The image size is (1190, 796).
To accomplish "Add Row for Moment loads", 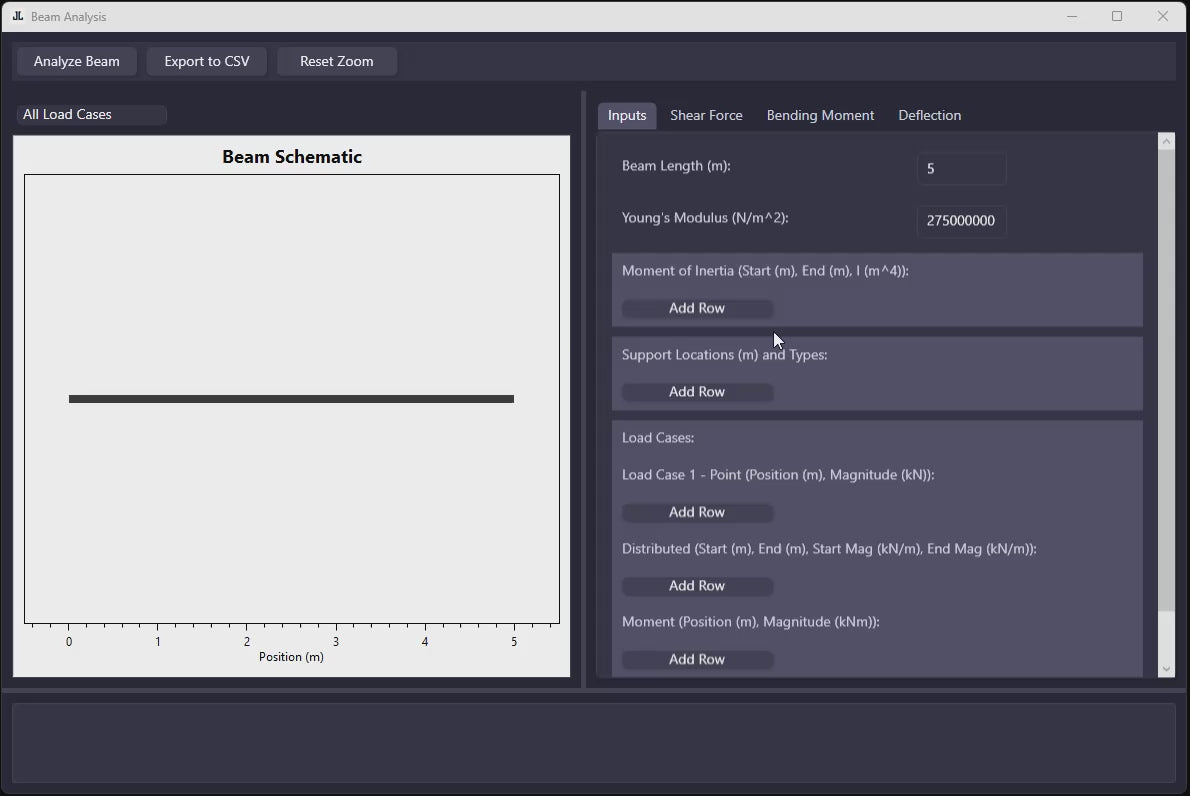I will pyautogui.click(x=697, y=659).
